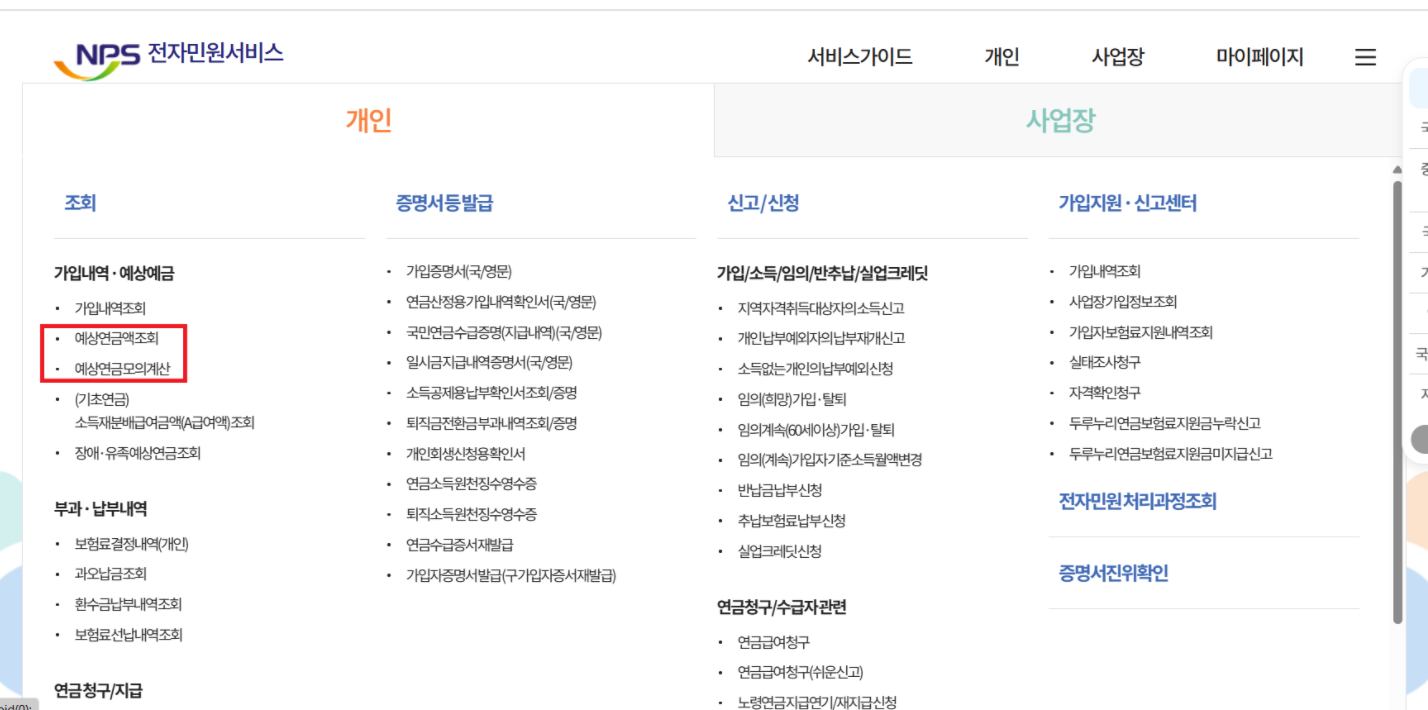Open 연금산정용가입내역확인서(국/영문)

click(x=501, y=302)
